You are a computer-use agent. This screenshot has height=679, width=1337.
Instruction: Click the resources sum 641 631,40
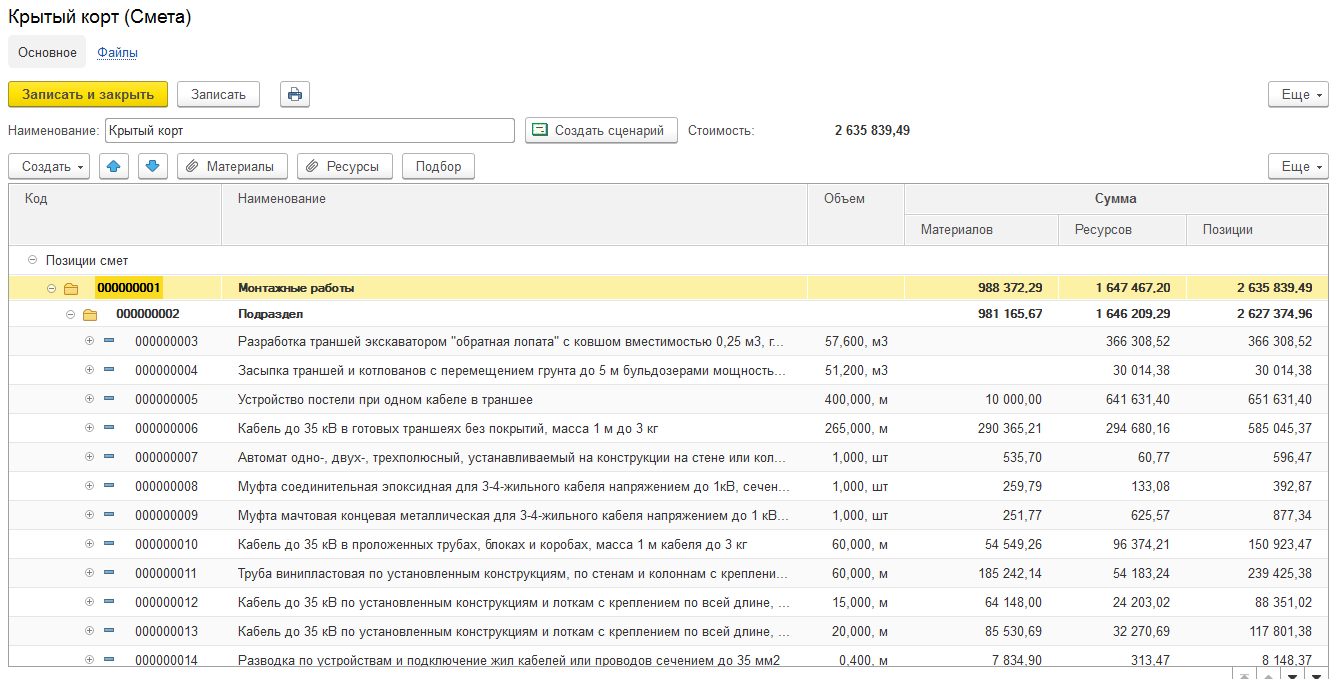1123,400
